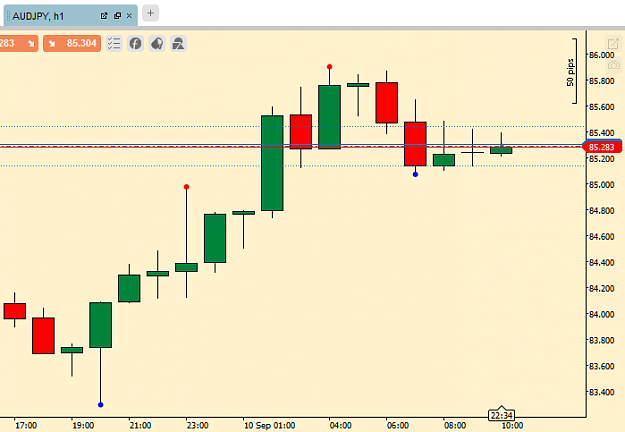Open the function indicators icon

coord(136,43)
